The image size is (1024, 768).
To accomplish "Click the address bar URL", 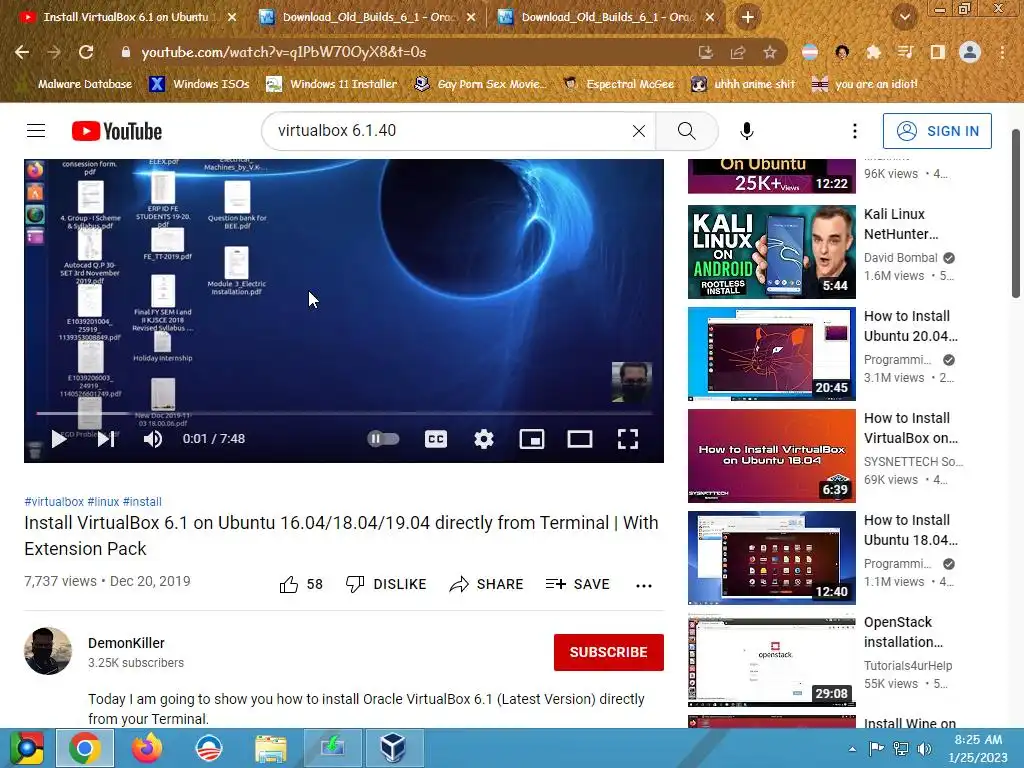I will [283, 52].
